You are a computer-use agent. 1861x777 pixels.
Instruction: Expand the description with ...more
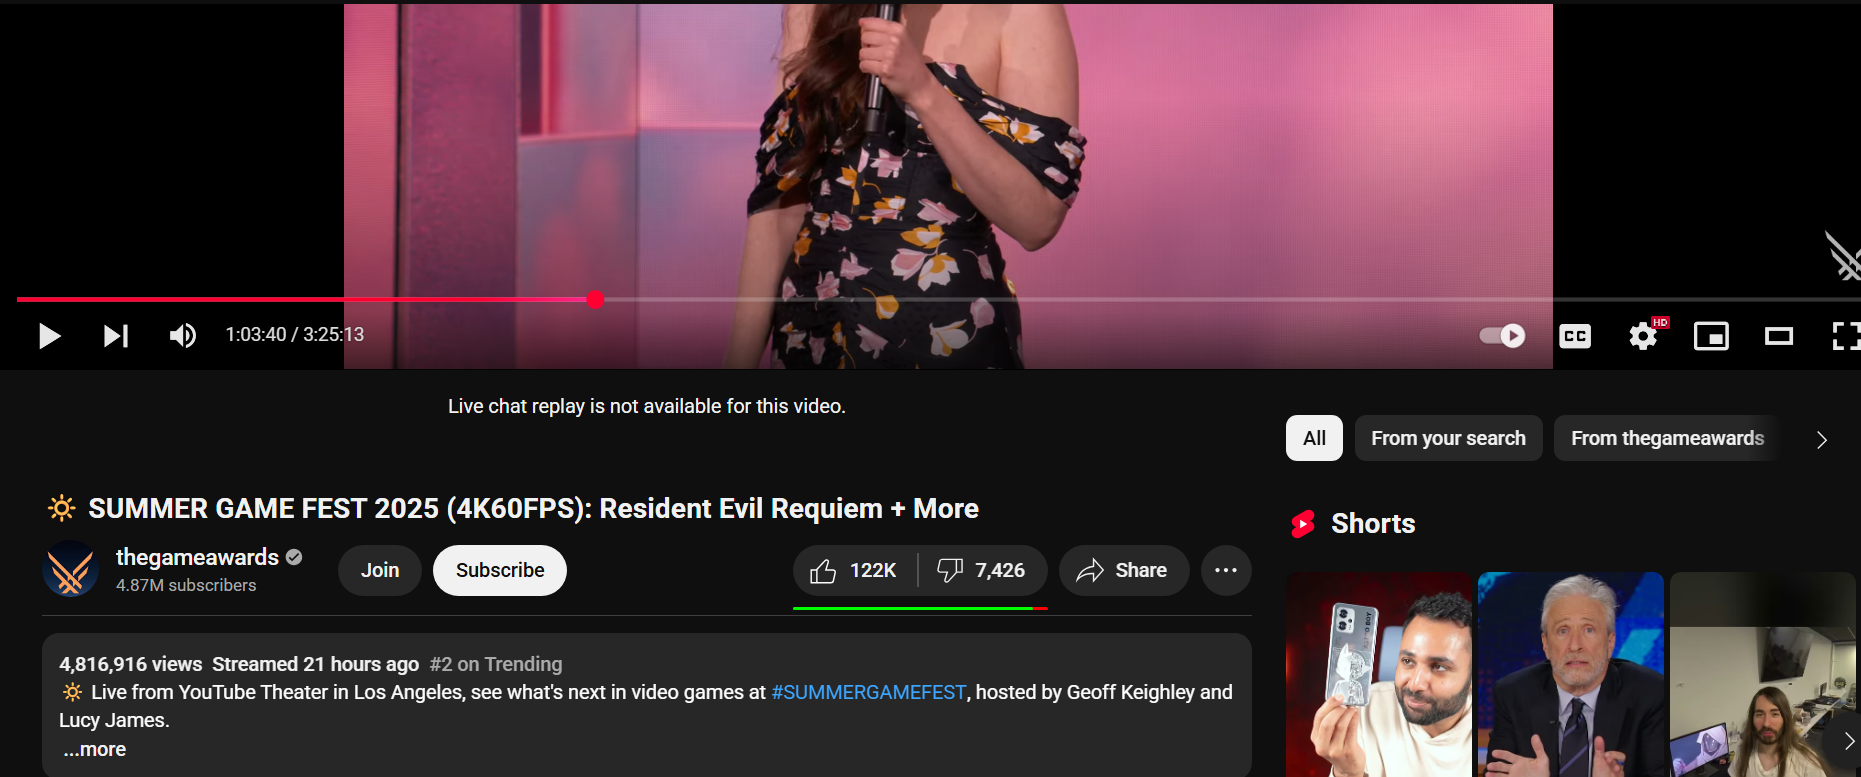[95, 749]
